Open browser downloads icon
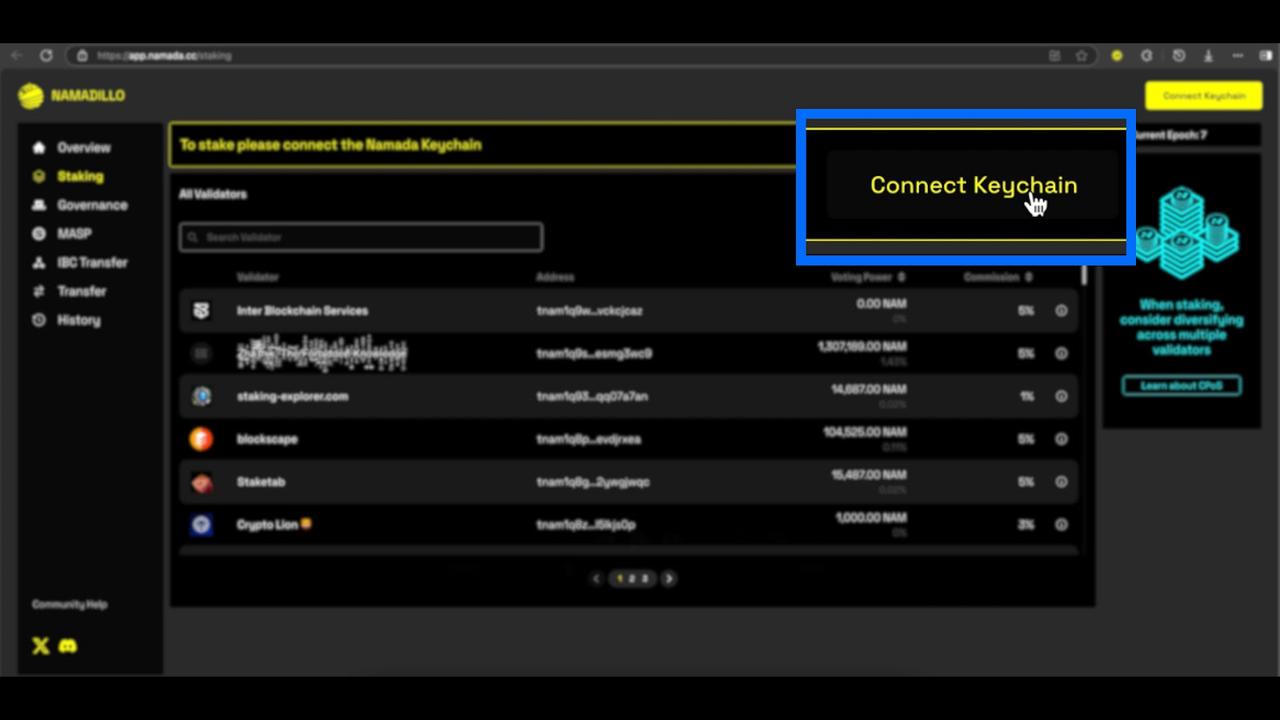1280x720 pixels. pyautogui.click(x=1208, y=56)
